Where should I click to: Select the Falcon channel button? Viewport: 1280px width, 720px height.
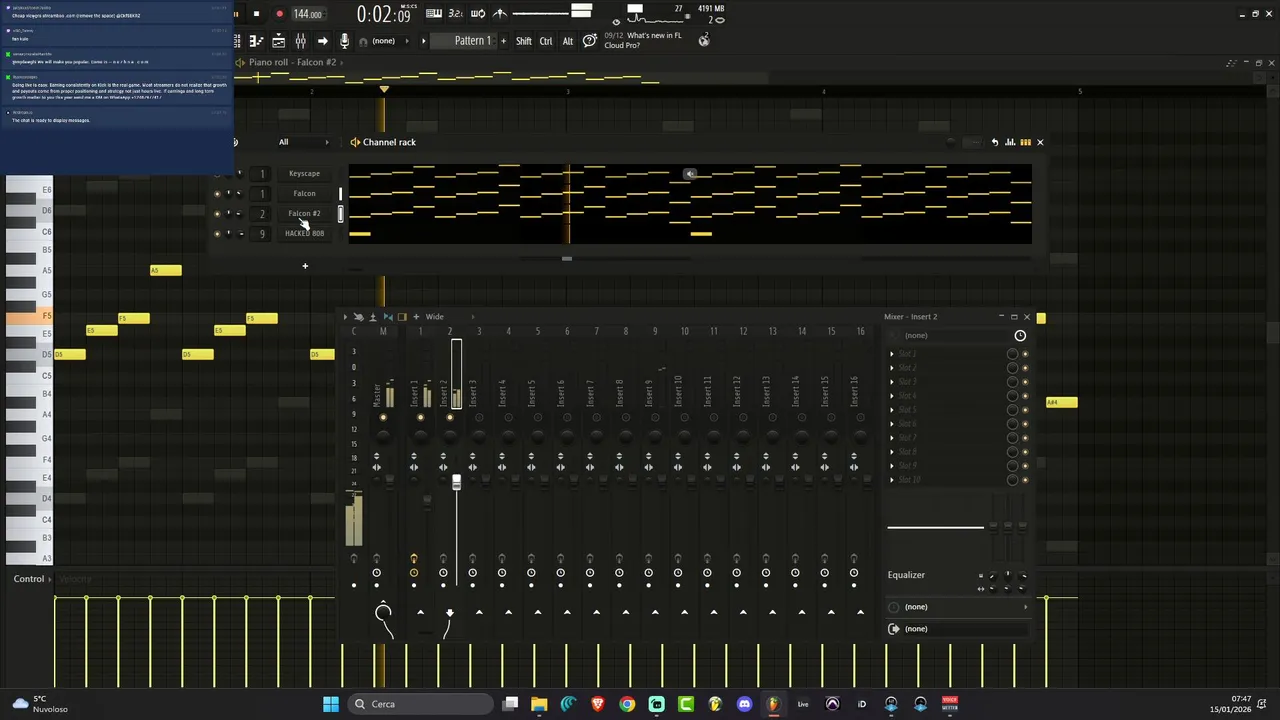(304, 194)
